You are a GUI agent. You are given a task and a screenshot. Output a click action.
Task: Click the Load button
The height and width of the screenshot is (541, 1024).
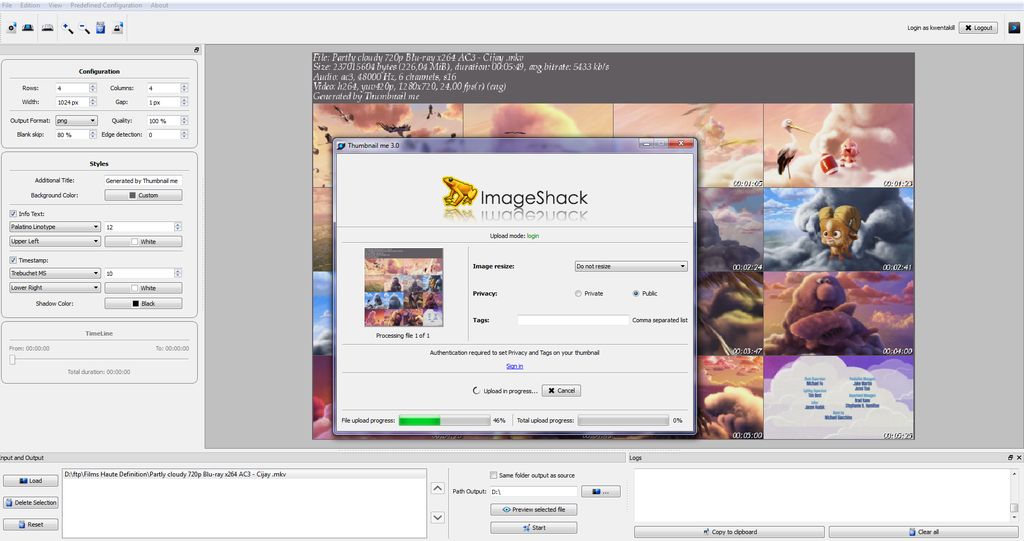[31, 481]
